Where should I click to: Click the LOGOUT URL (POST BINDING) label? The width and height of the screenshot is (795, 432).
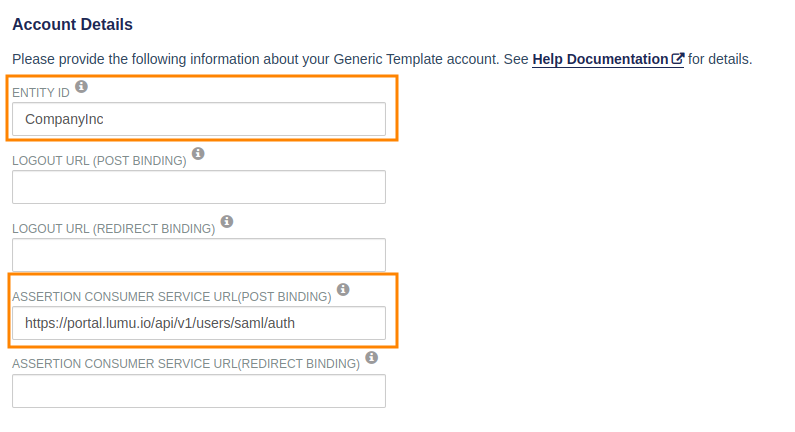(x=99, y=160)
